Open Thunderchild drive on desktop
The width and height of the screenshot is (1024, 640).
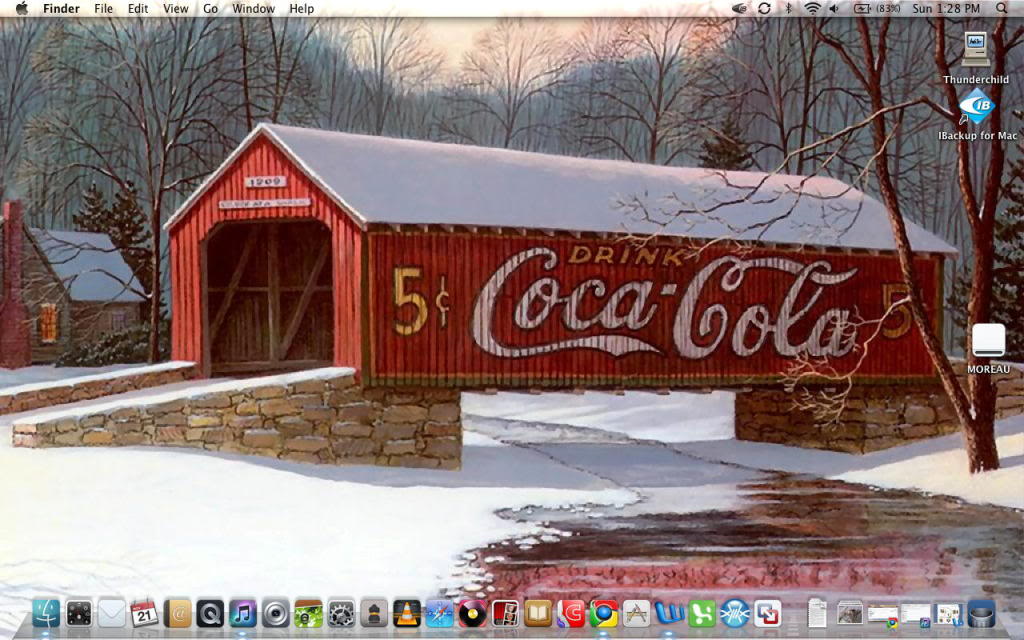click(976, 49)
